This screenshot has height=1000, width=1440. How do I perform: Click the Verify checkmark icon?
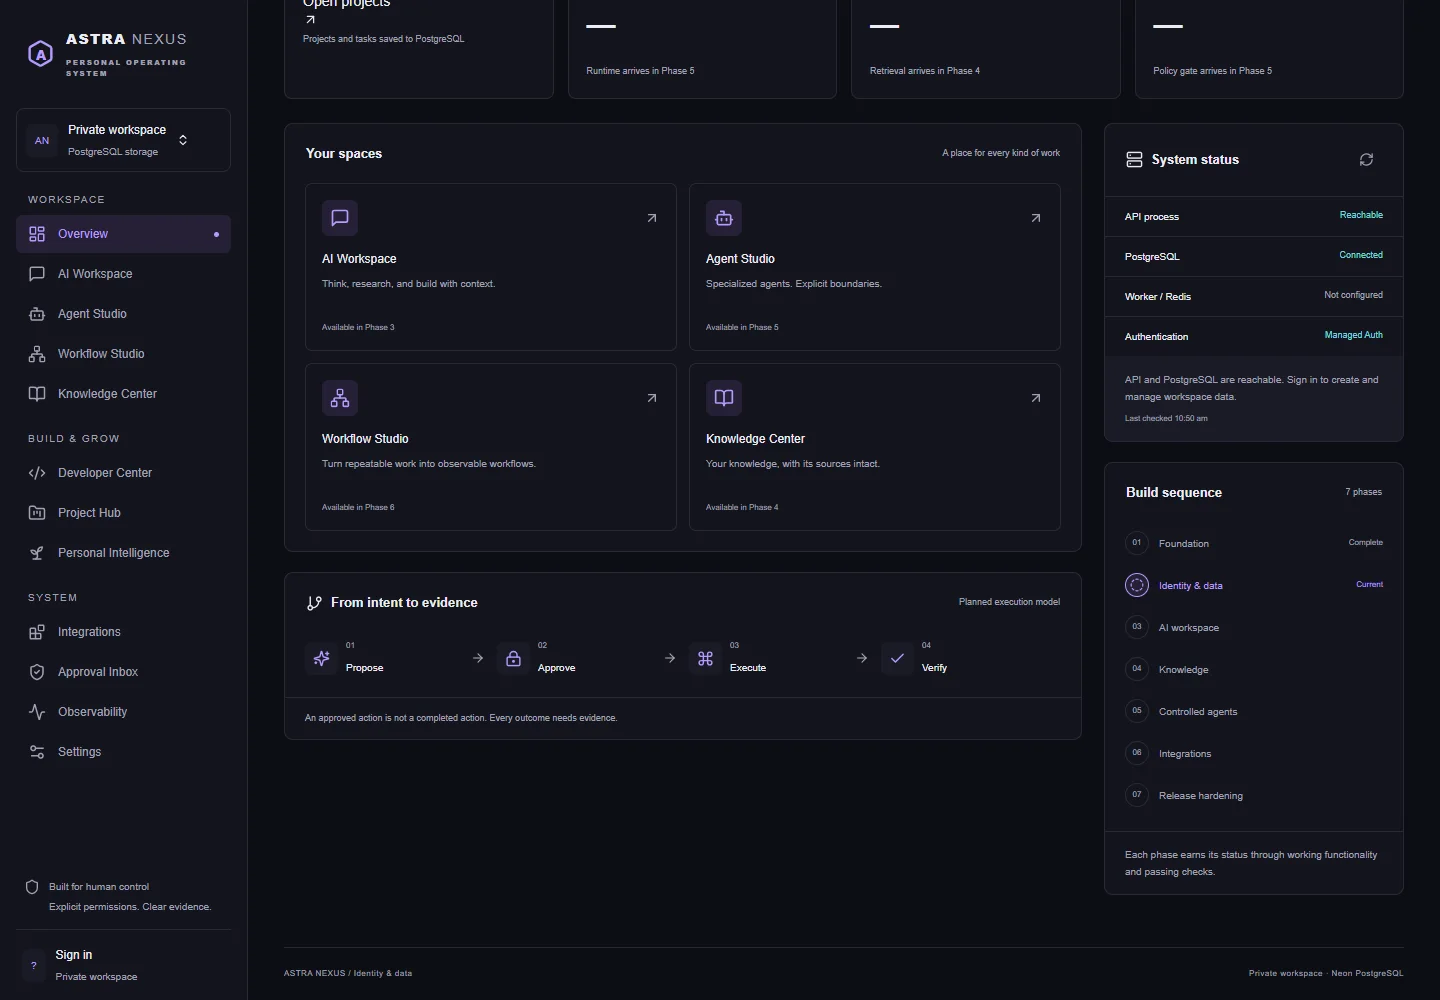click(x=897, y=658)
